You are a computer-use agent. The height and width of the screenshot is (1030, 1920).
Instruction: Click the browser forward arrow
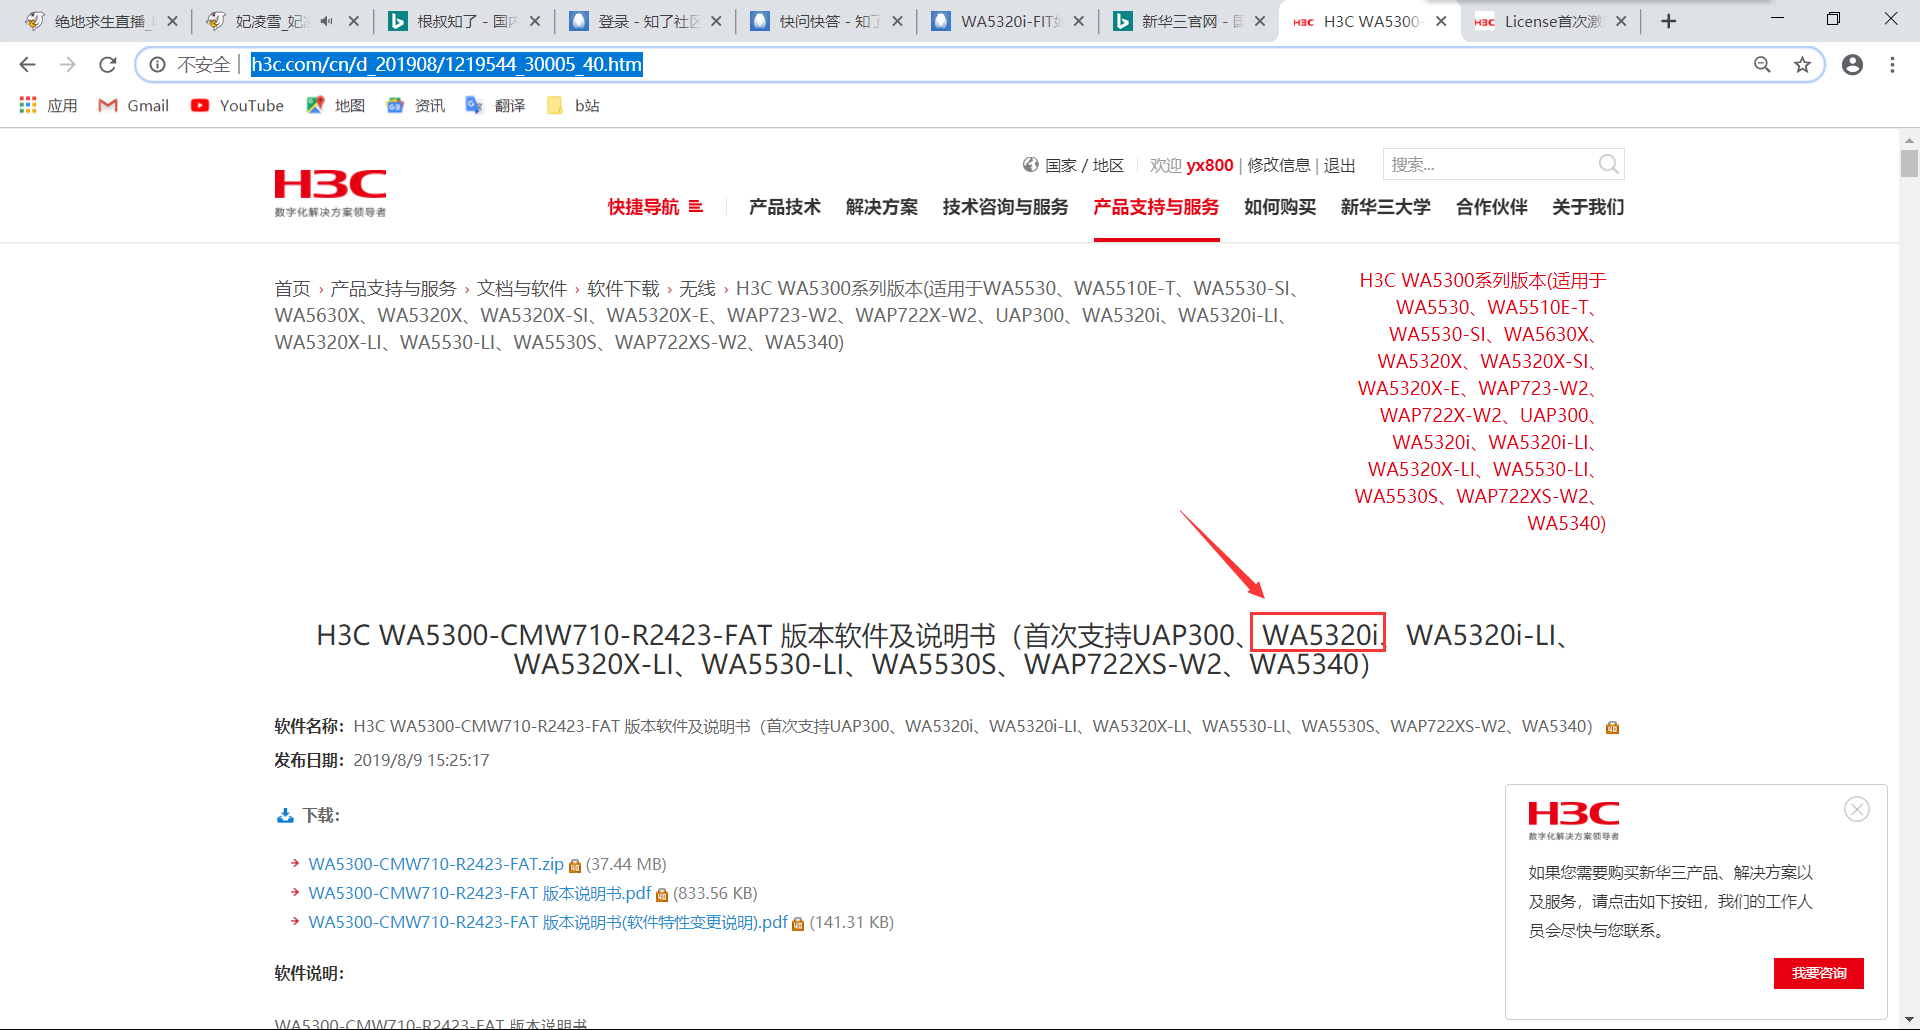click(67, 65)
